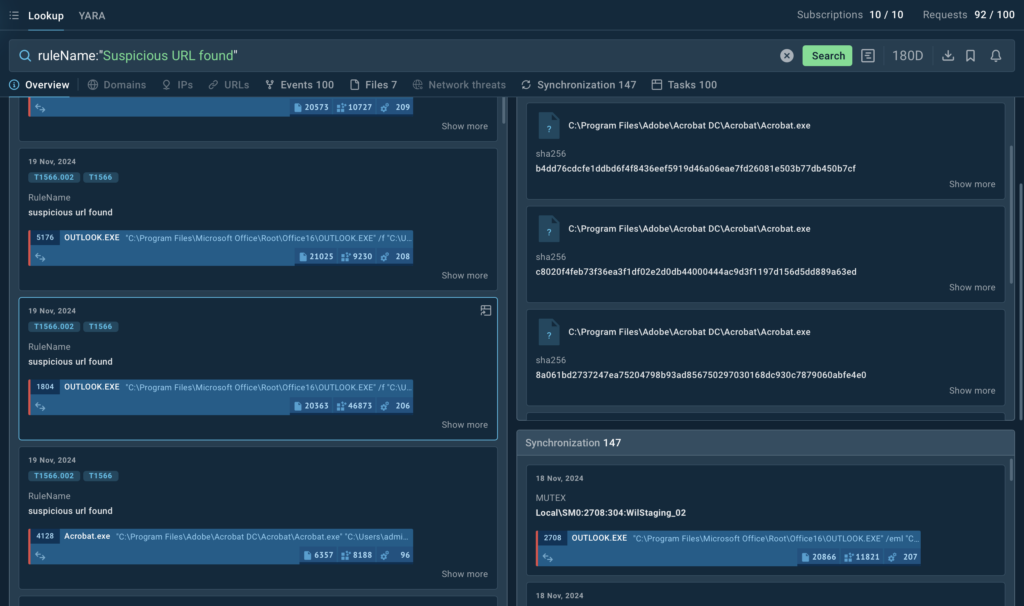This screenshot has width=1024, height=606.
Task: Open the sidebar list menu icon
Action: tap(13, 16)
